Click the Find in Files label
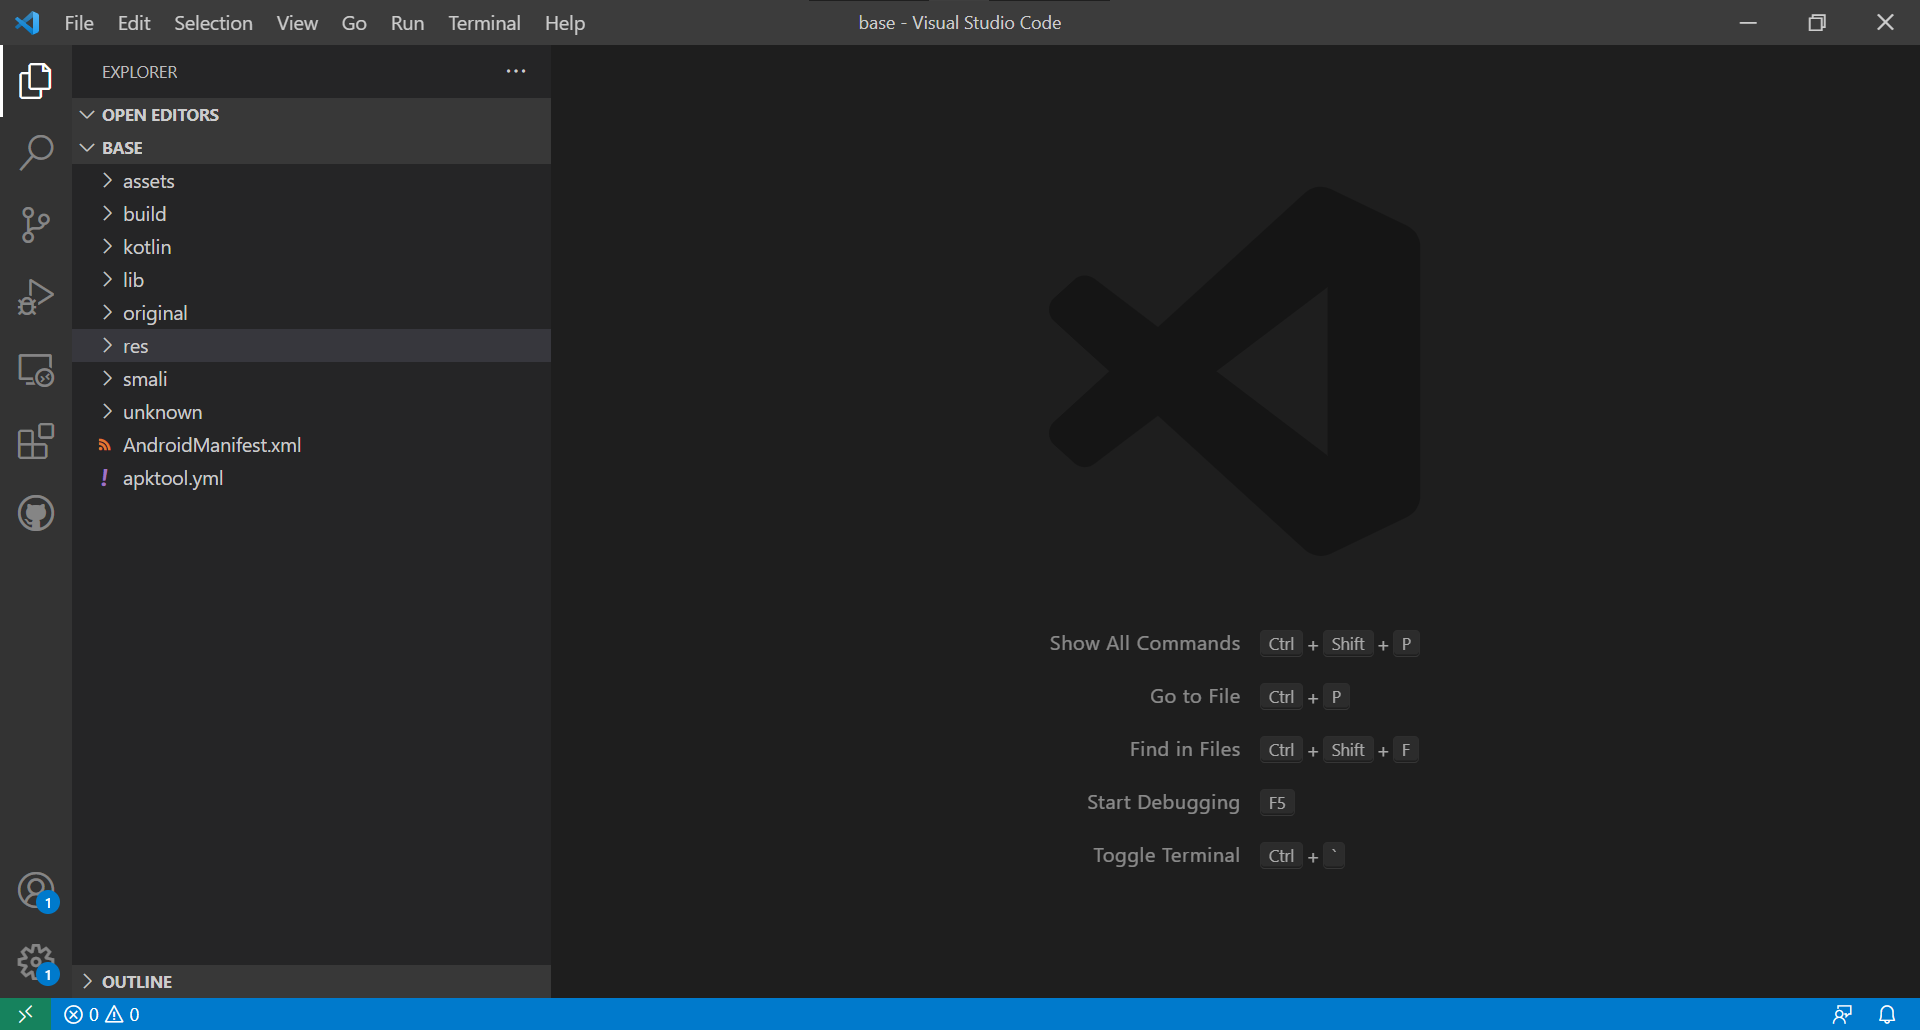1920x1030 pixels. (1185, 749)
